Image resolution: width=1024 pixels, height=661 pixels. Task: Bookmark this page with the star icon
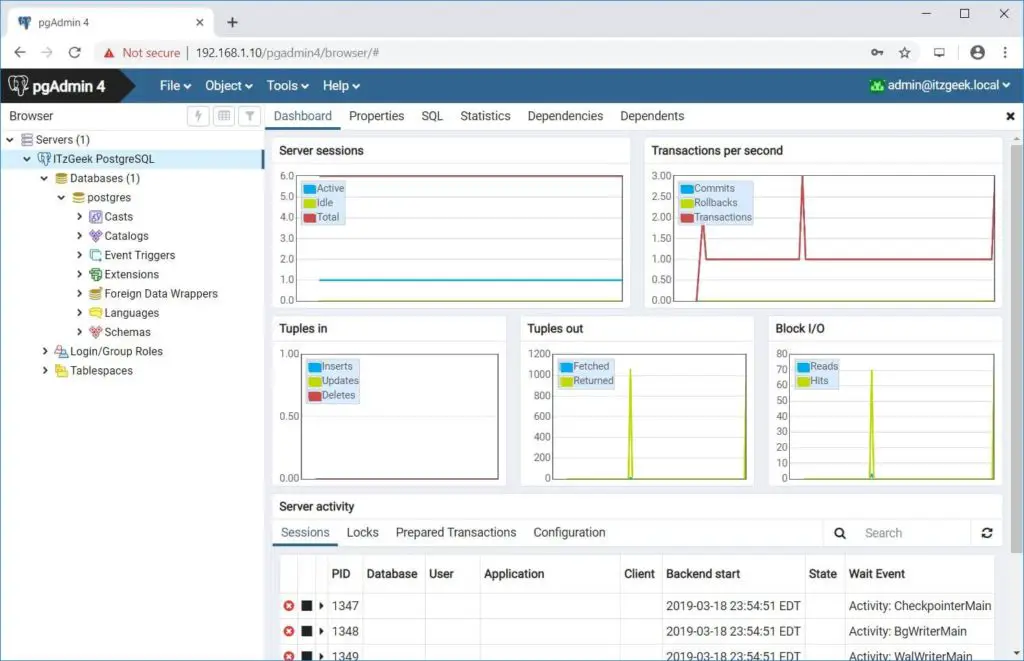click(904, 53)
